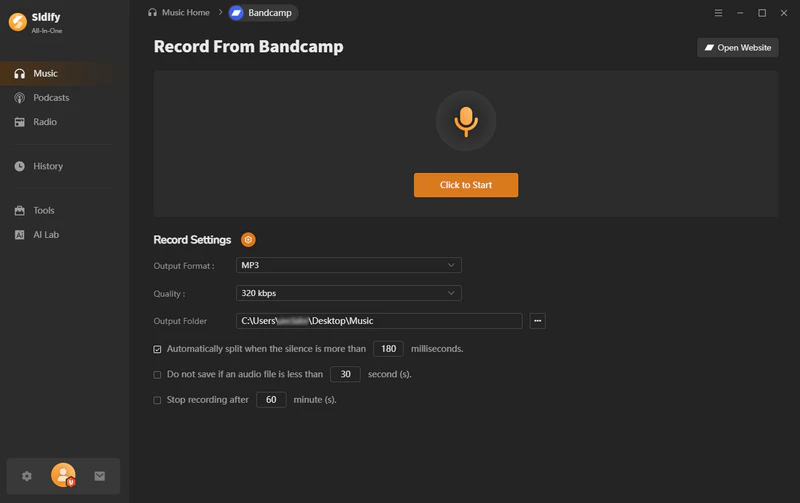Click the Music Home breadcrumb
The height and width of the screenshot is (503, 800).
tap(179, 12)
